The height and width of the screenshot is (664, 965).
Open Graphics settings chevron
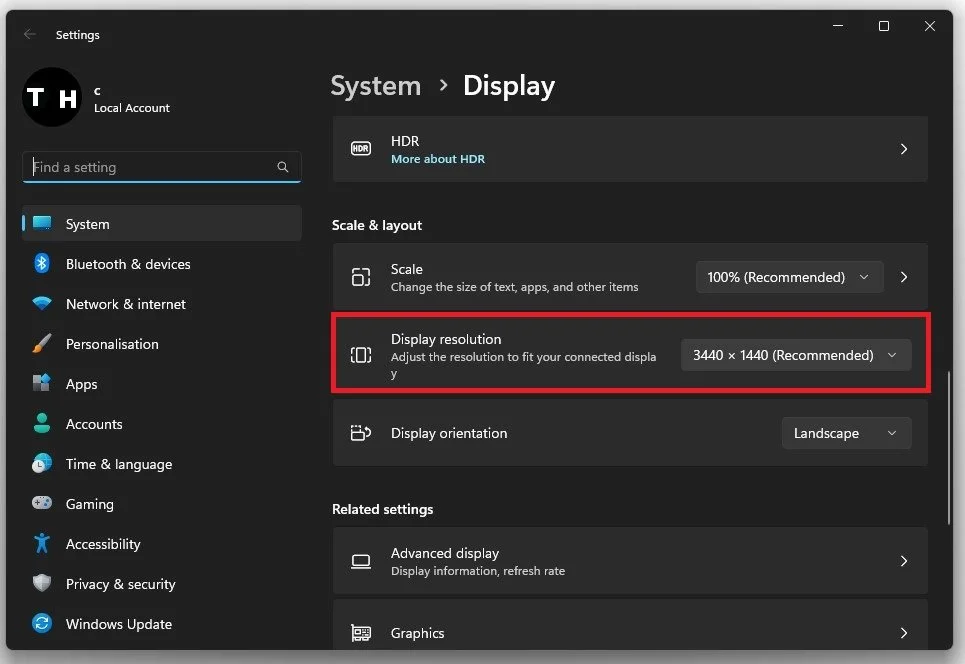tap(903, 633)
